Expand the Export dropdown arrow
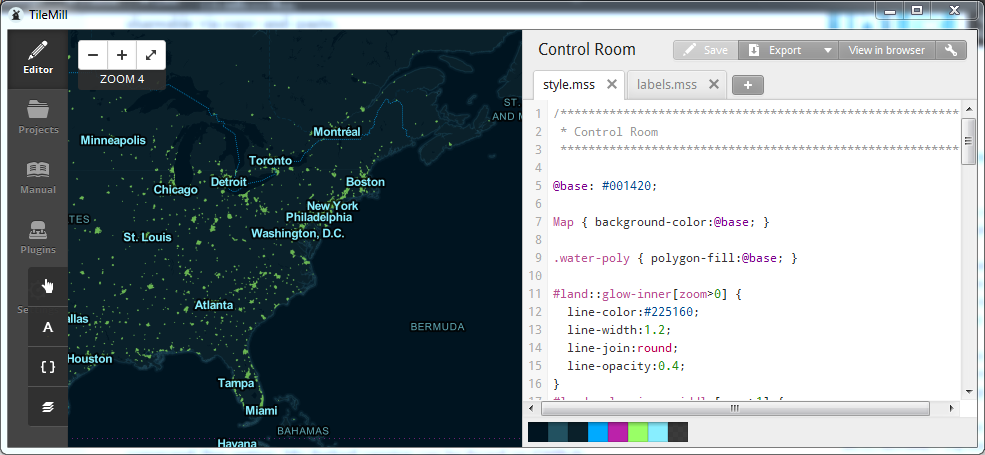 (x=828, y=50)
